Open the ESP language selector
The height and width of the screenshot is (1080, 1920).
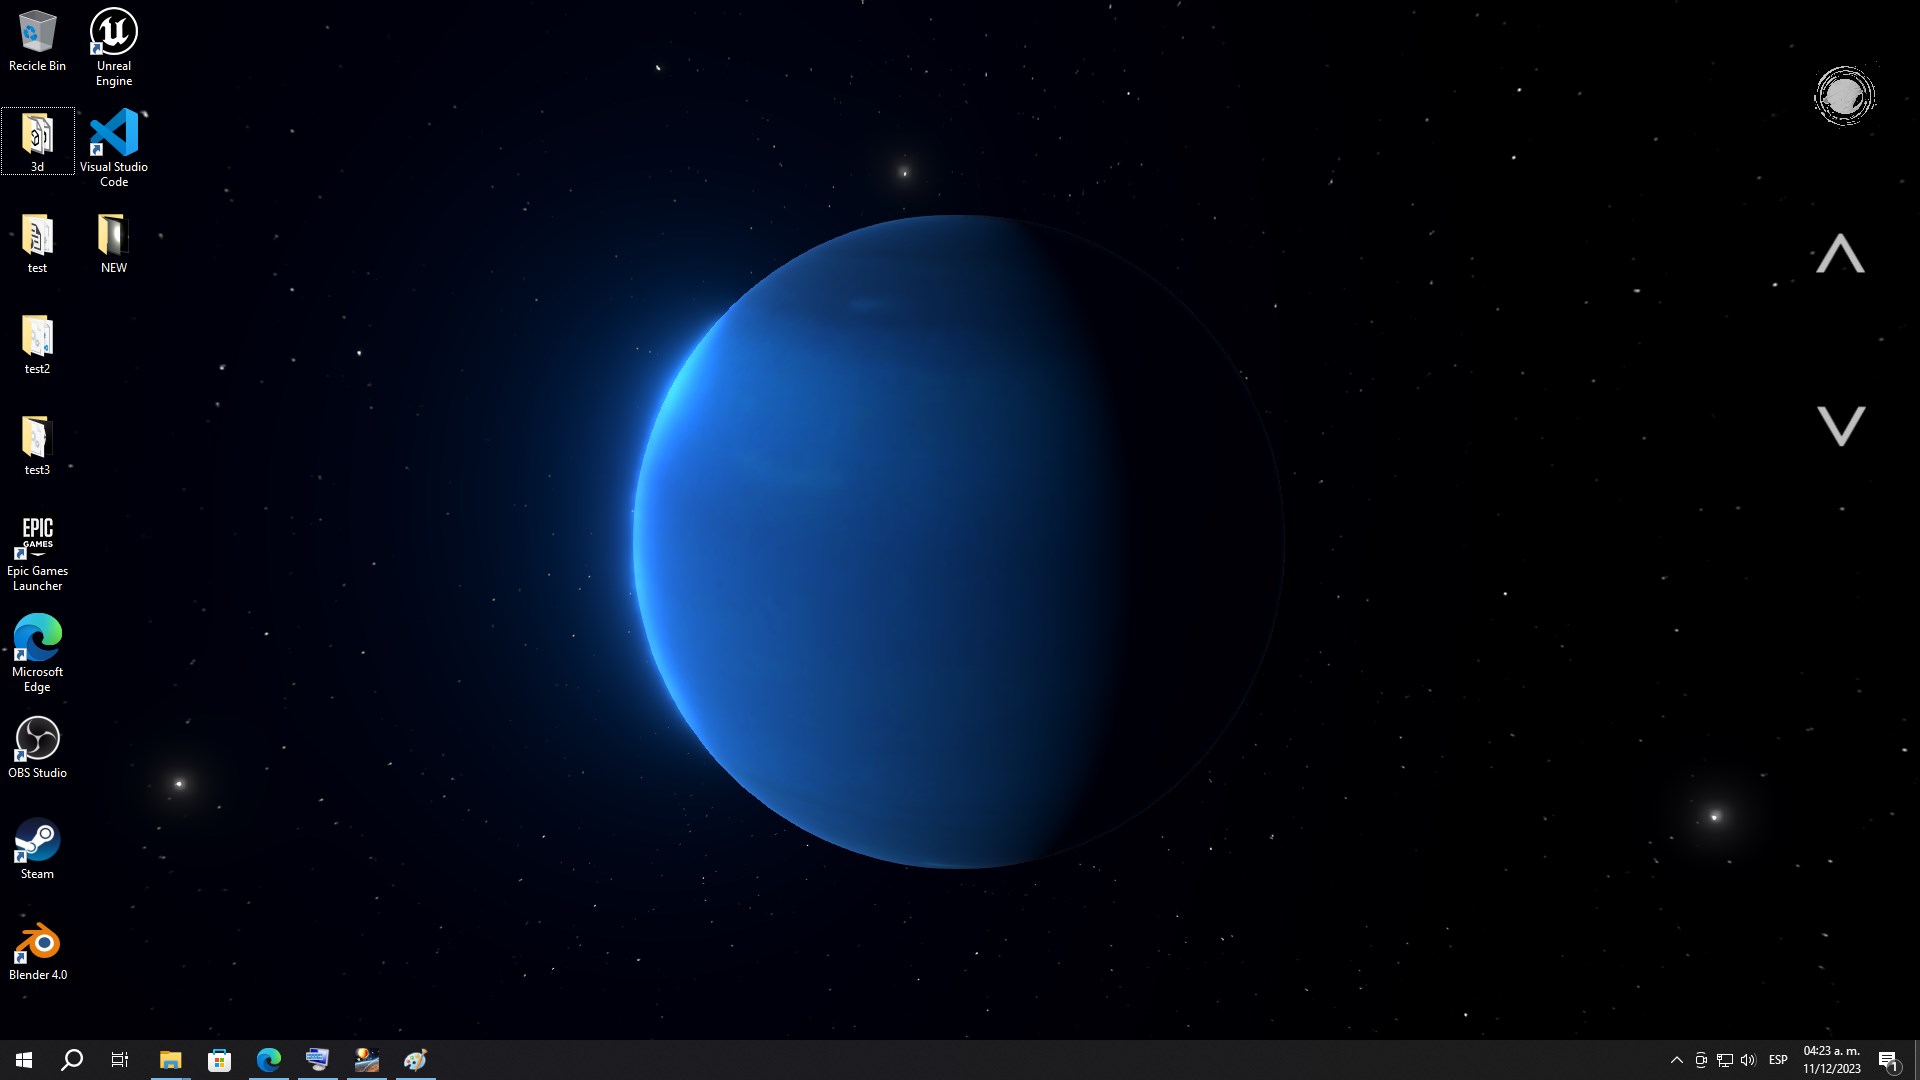coord(1778,1059)
